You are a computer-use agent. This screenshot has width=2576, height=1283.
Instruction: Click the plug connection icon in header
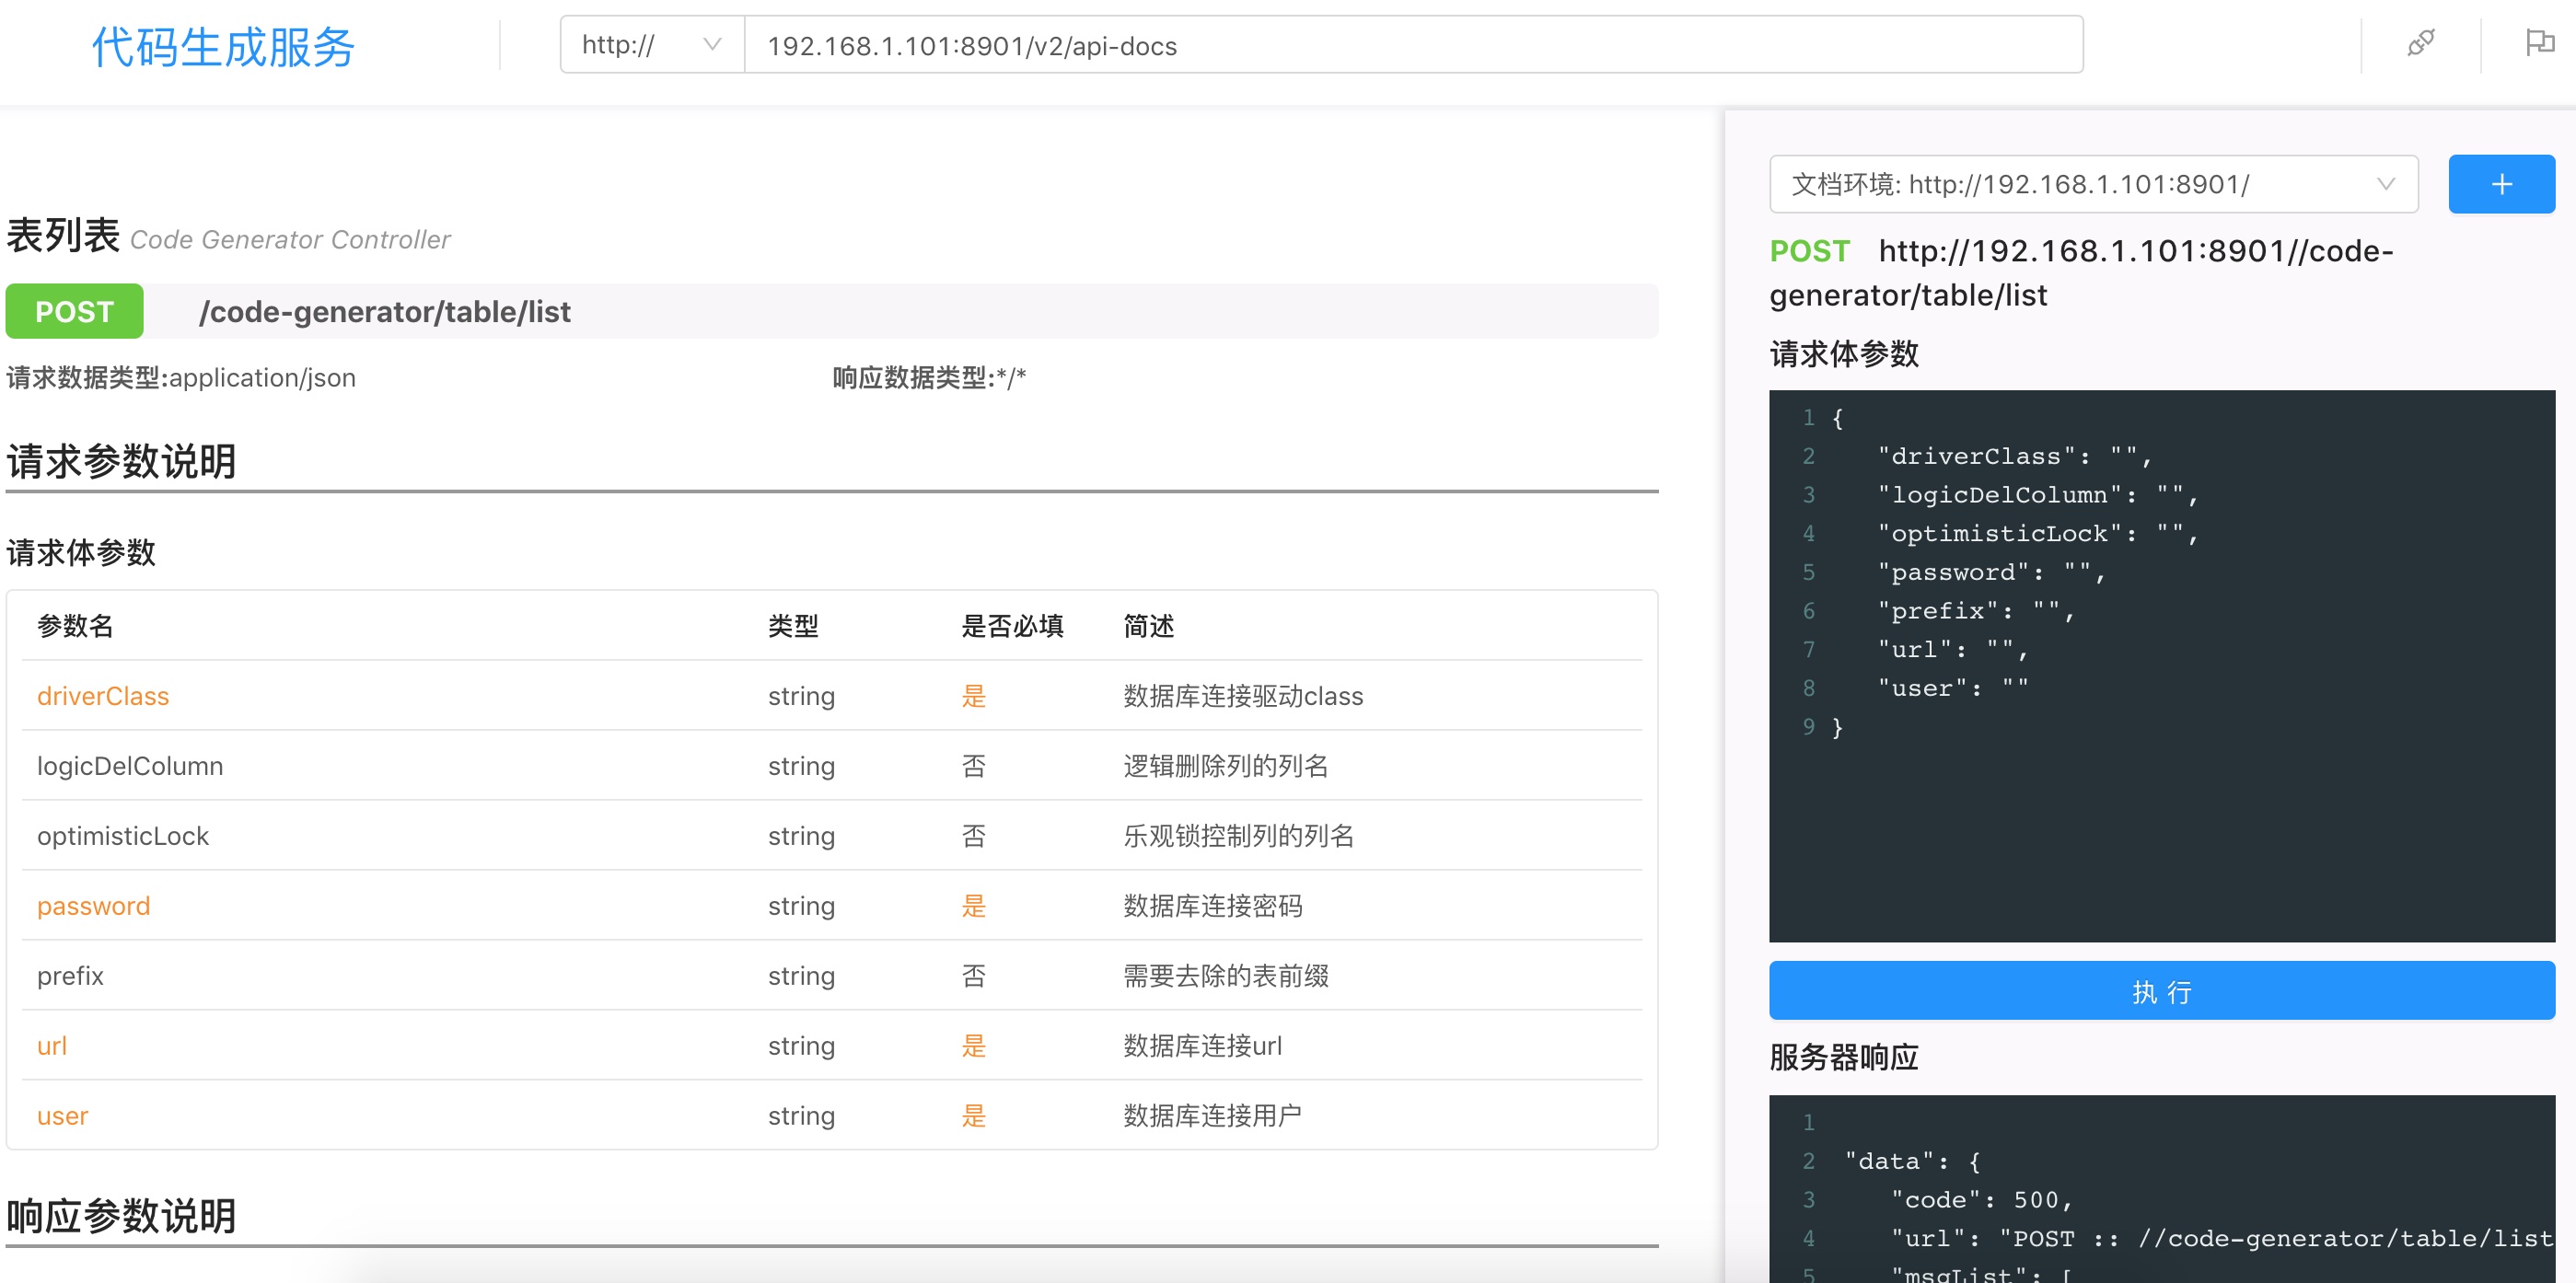coord(2420,43)
